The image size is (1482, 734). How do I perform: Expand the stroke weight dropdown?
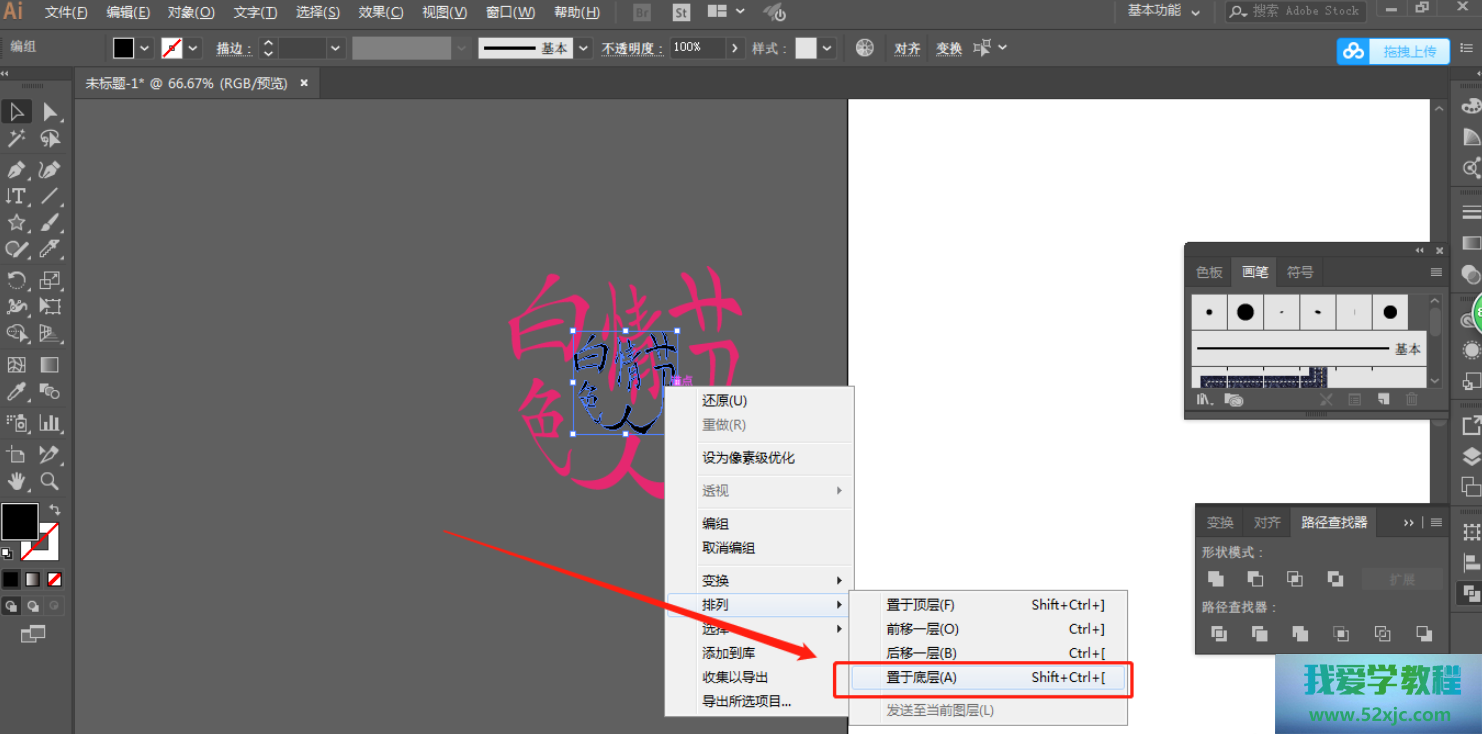click(x=335, y=48)
